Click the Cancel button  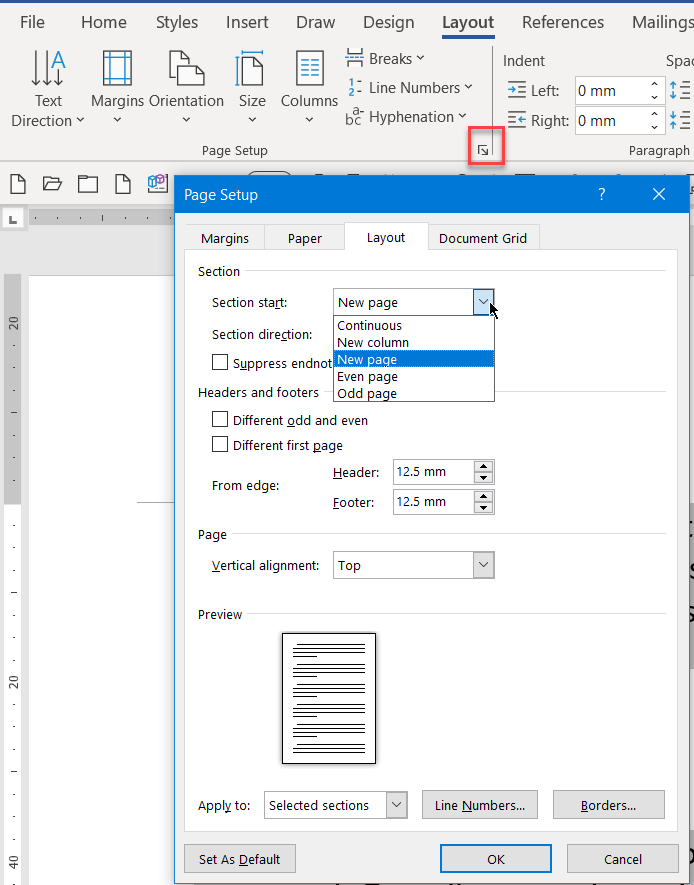(622, 859)
